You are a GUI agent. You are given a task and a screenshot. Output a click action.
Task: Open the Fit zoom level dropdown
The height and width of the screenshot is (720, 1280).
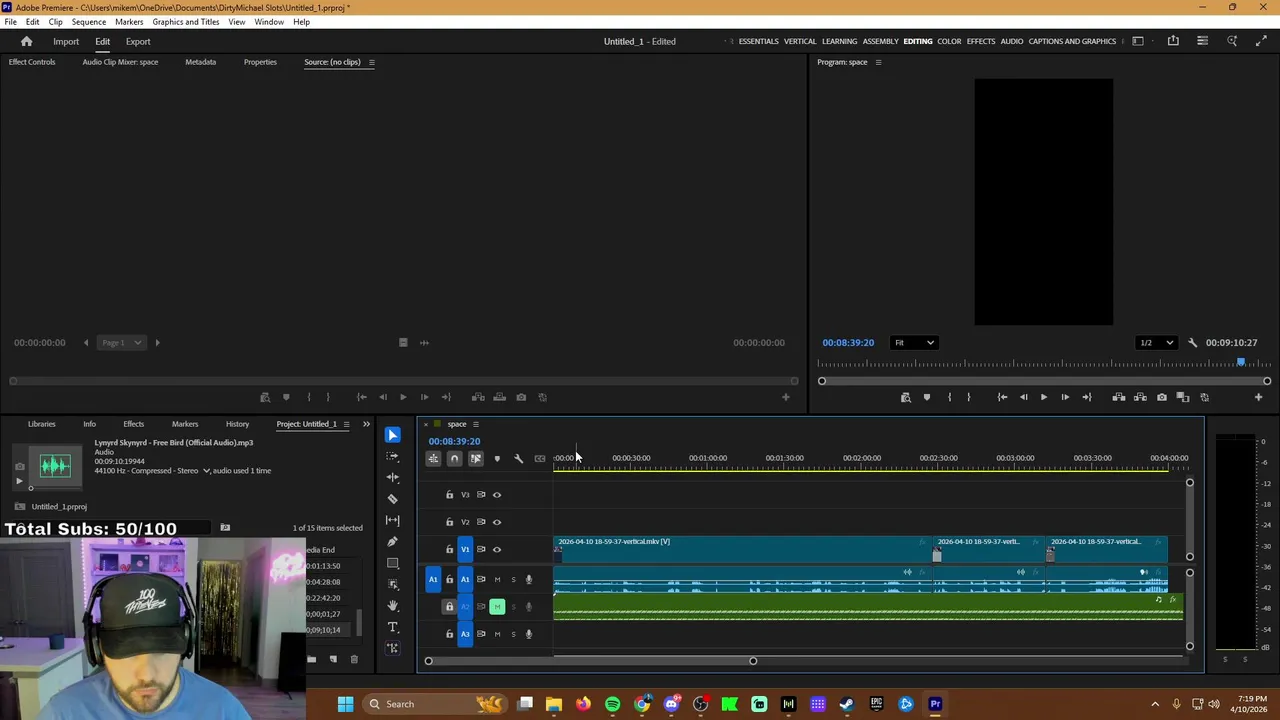(914, 343)
